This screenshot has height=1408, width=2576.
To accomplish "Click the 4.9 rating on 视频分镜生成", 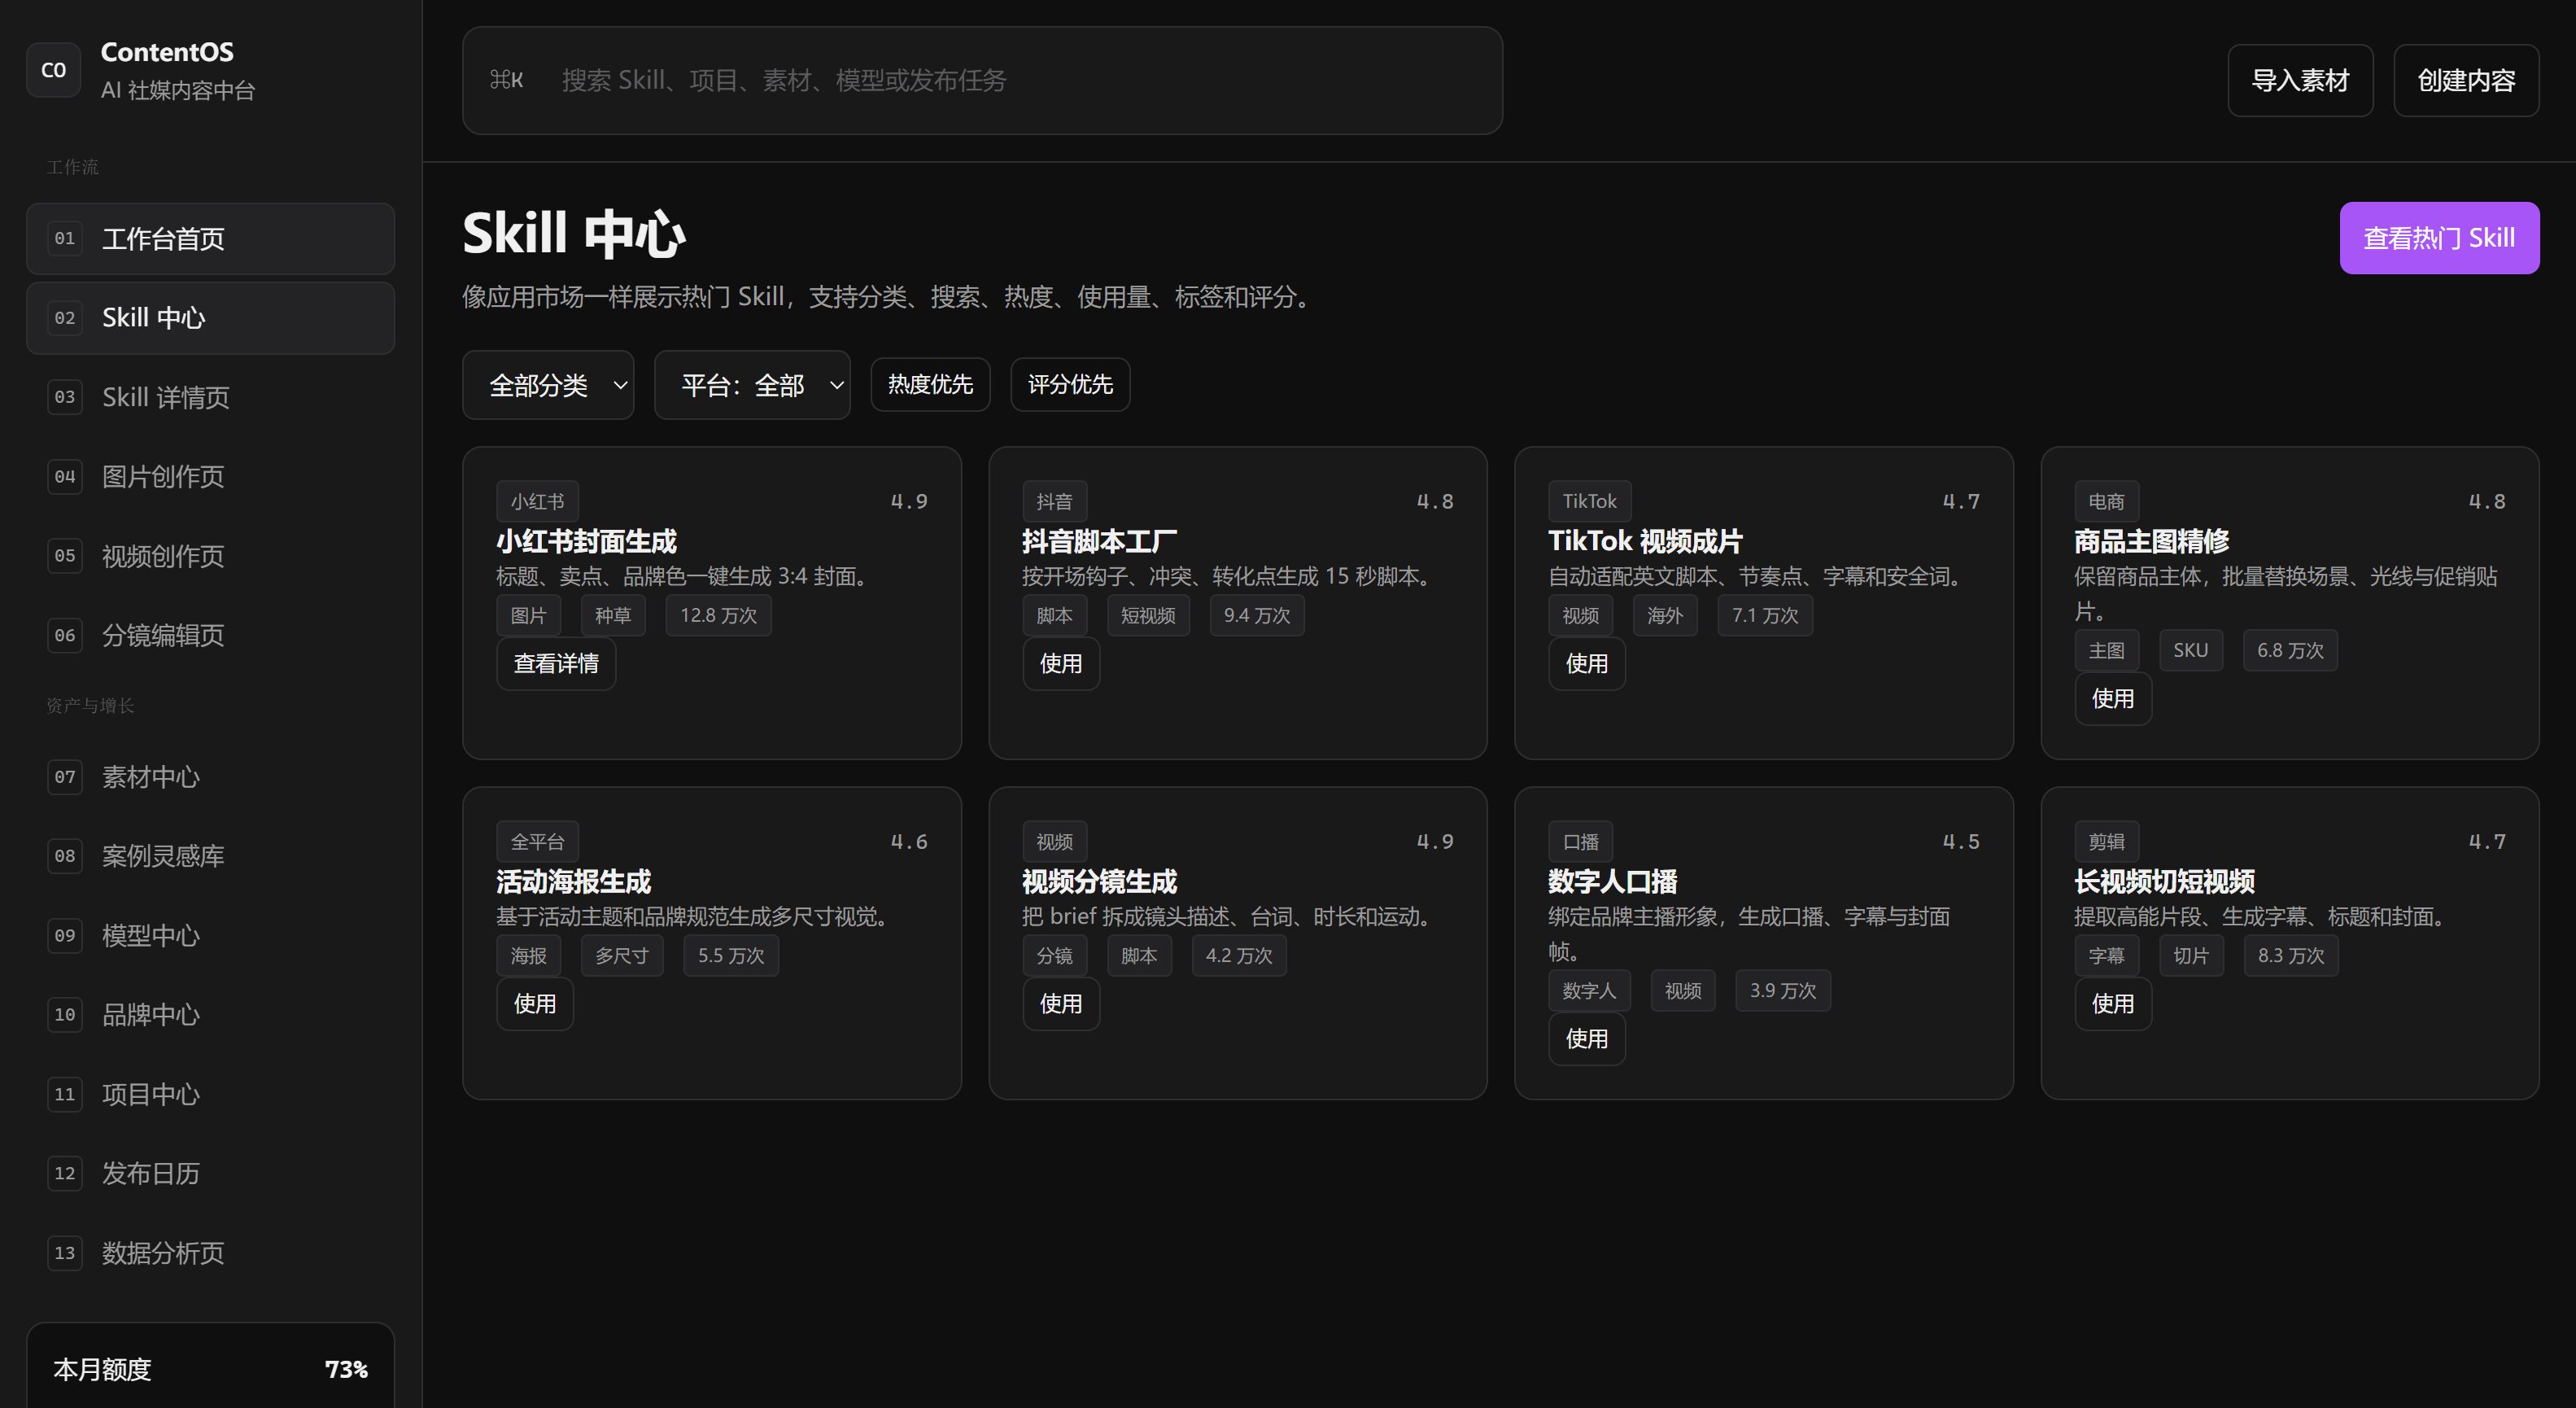I will pos(1435,842).
